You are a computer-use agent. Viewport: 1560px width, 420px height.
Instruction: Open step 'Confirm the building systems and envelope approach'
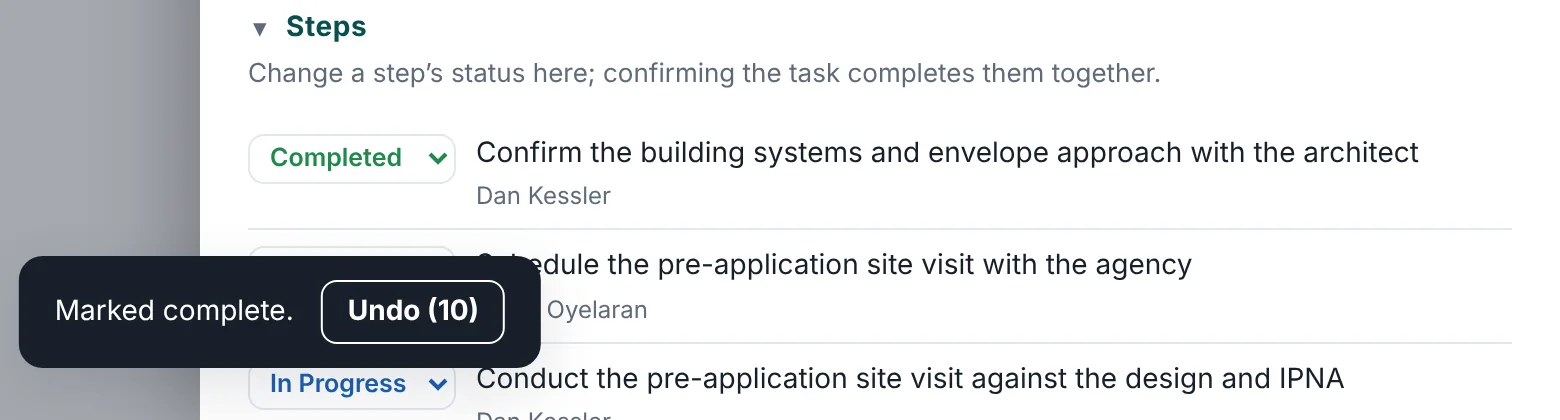947,153
